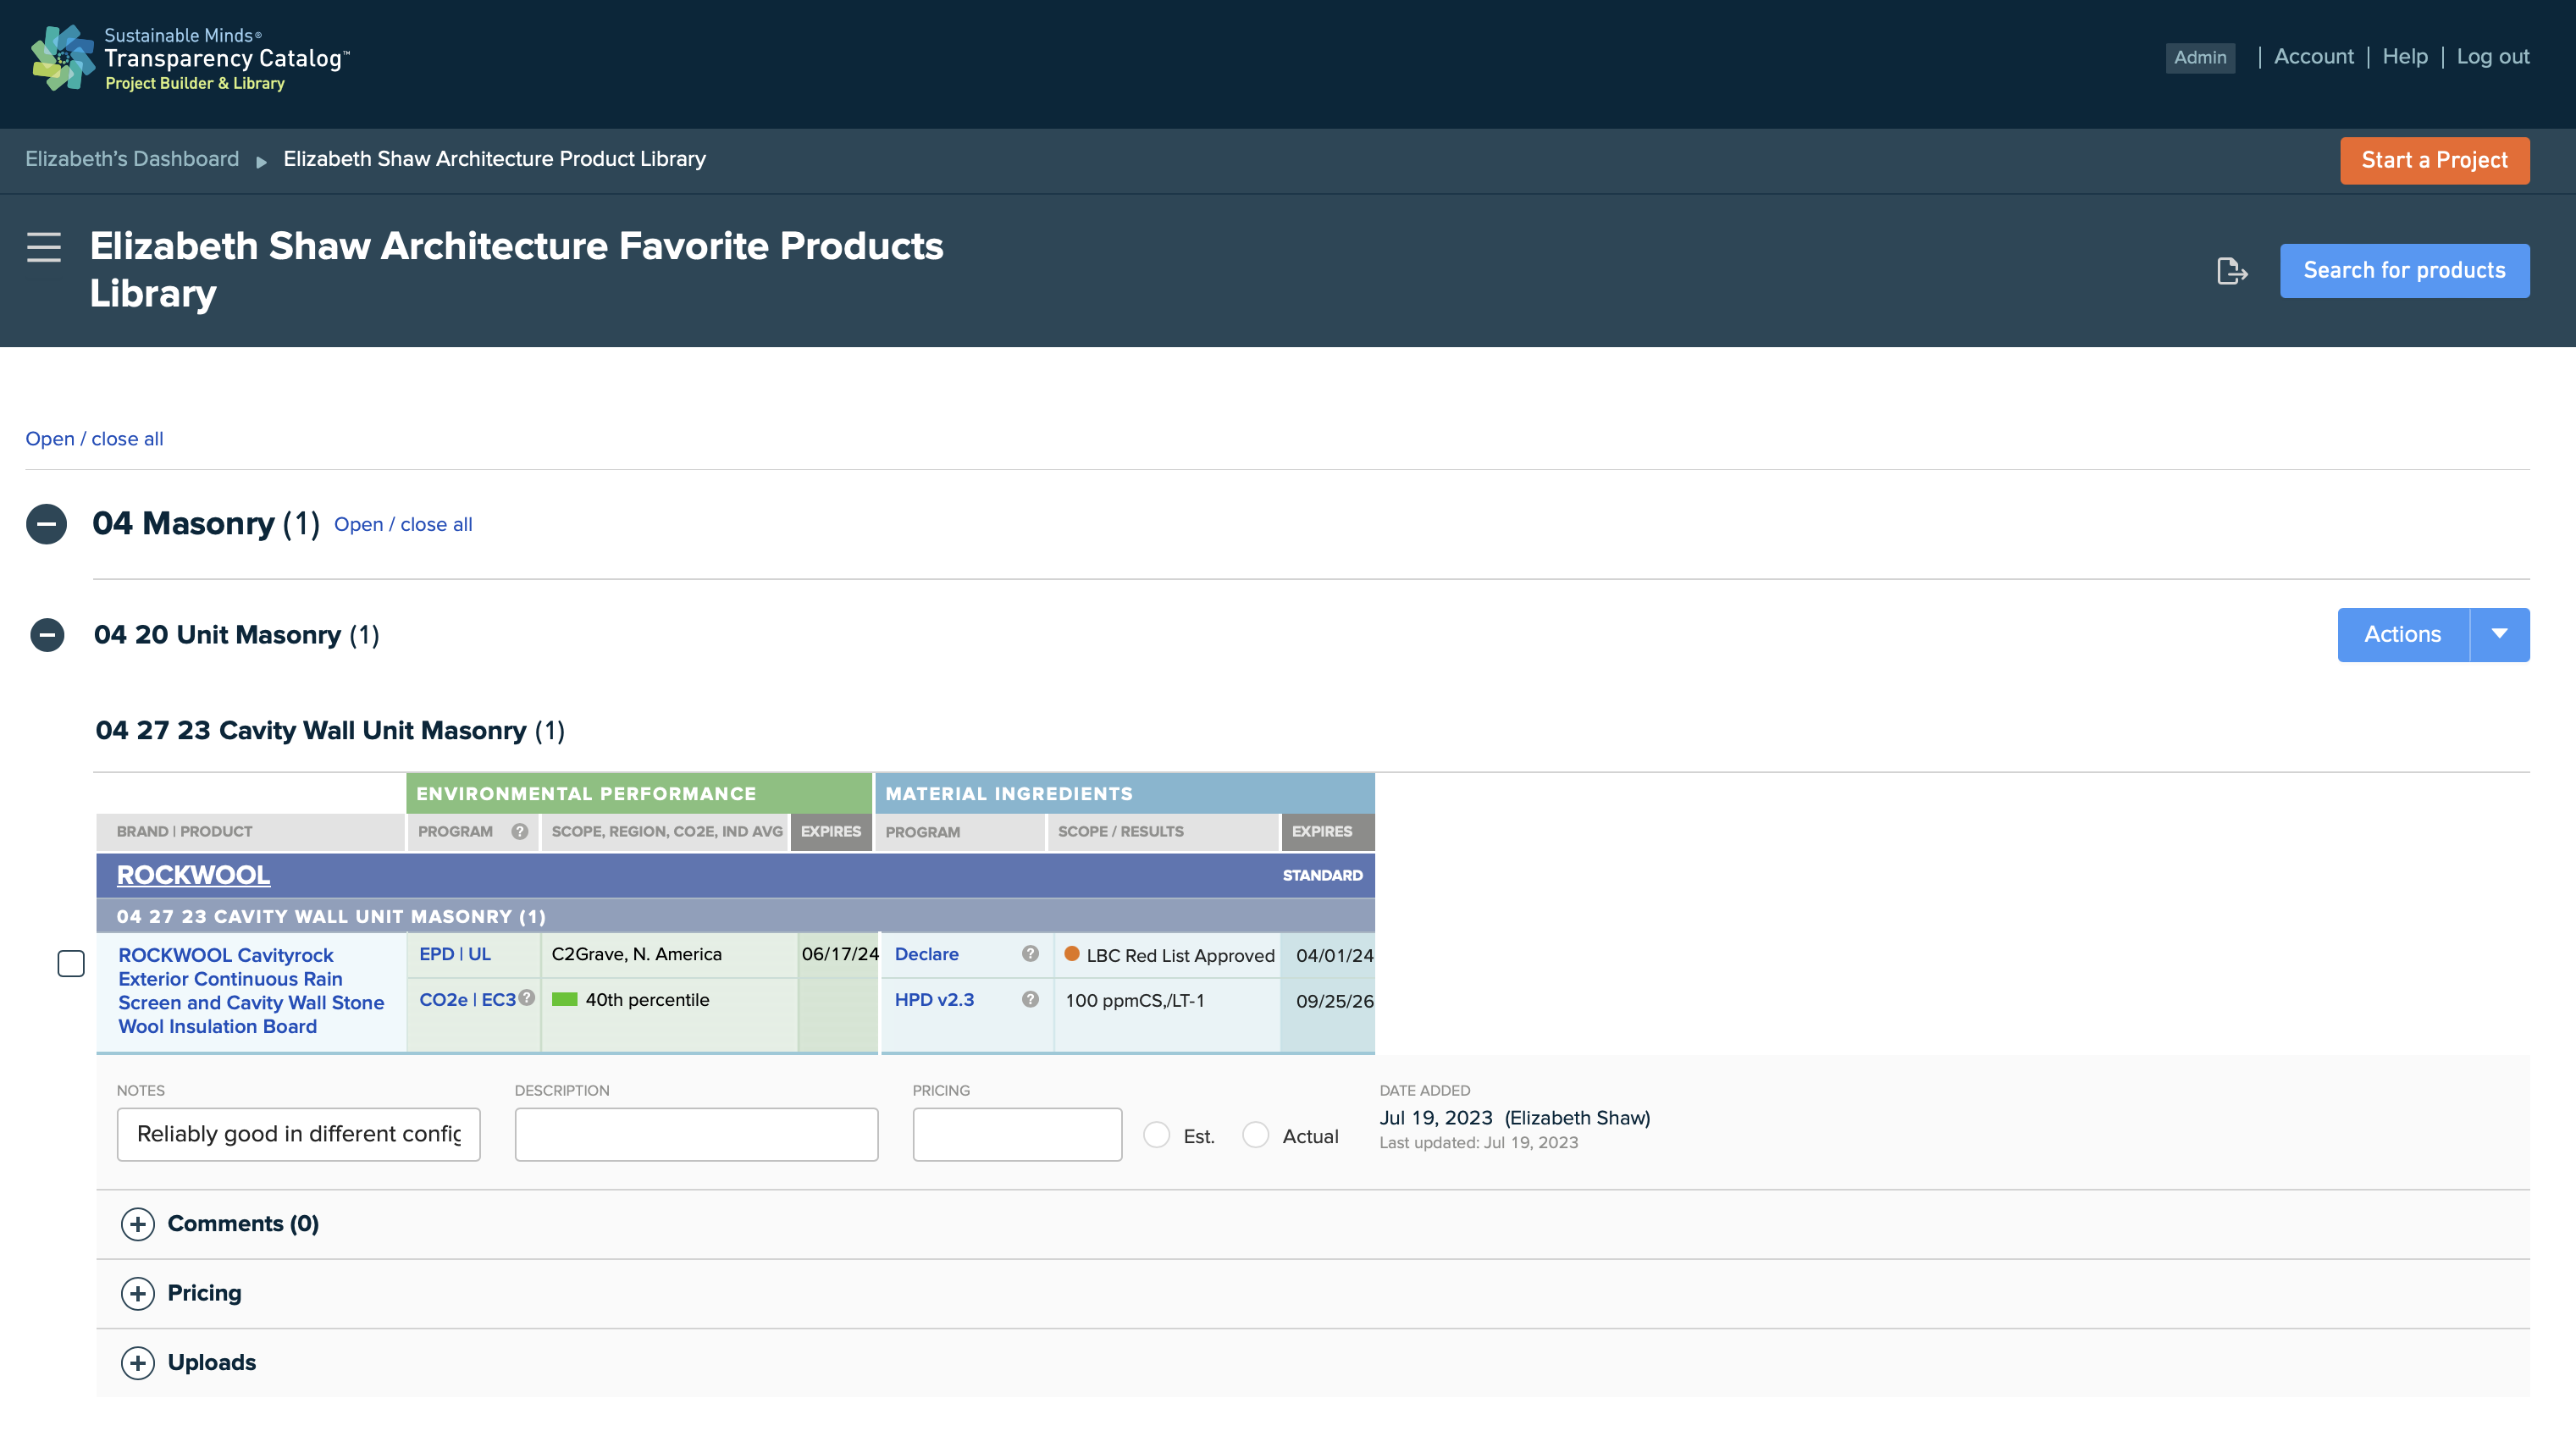Collapse the 04 20 Unit Masonry subsection
The width and height of the screenshot is (2576, 1431).
pos(47,635)
